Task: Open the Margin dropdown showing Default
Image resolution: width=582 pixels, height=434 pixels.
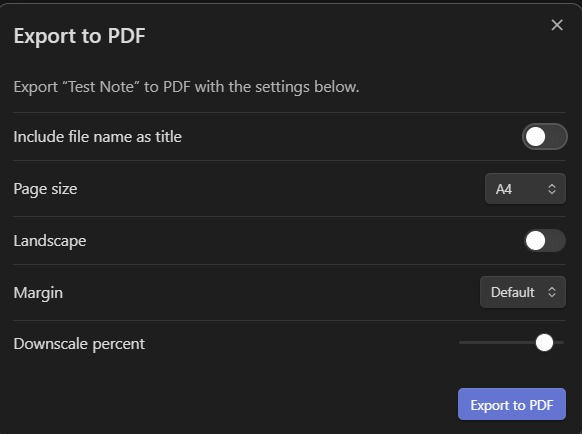Action: click(523, 292)
